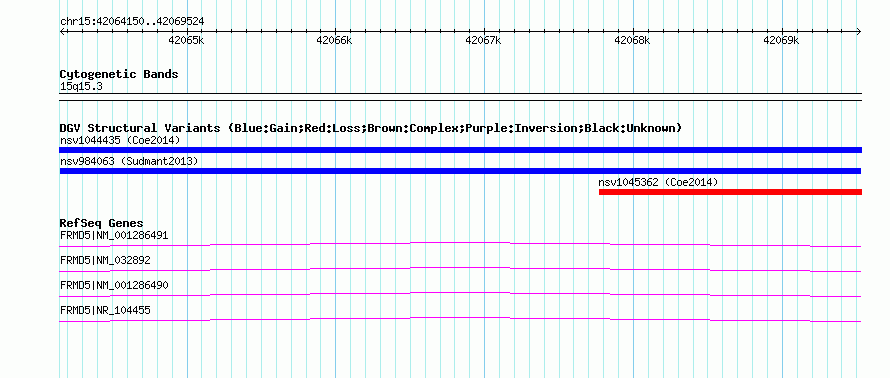Open the nsv1045362 (Coe2014) variant label
The height and width of the screenshot is (378, 890).
658,183
